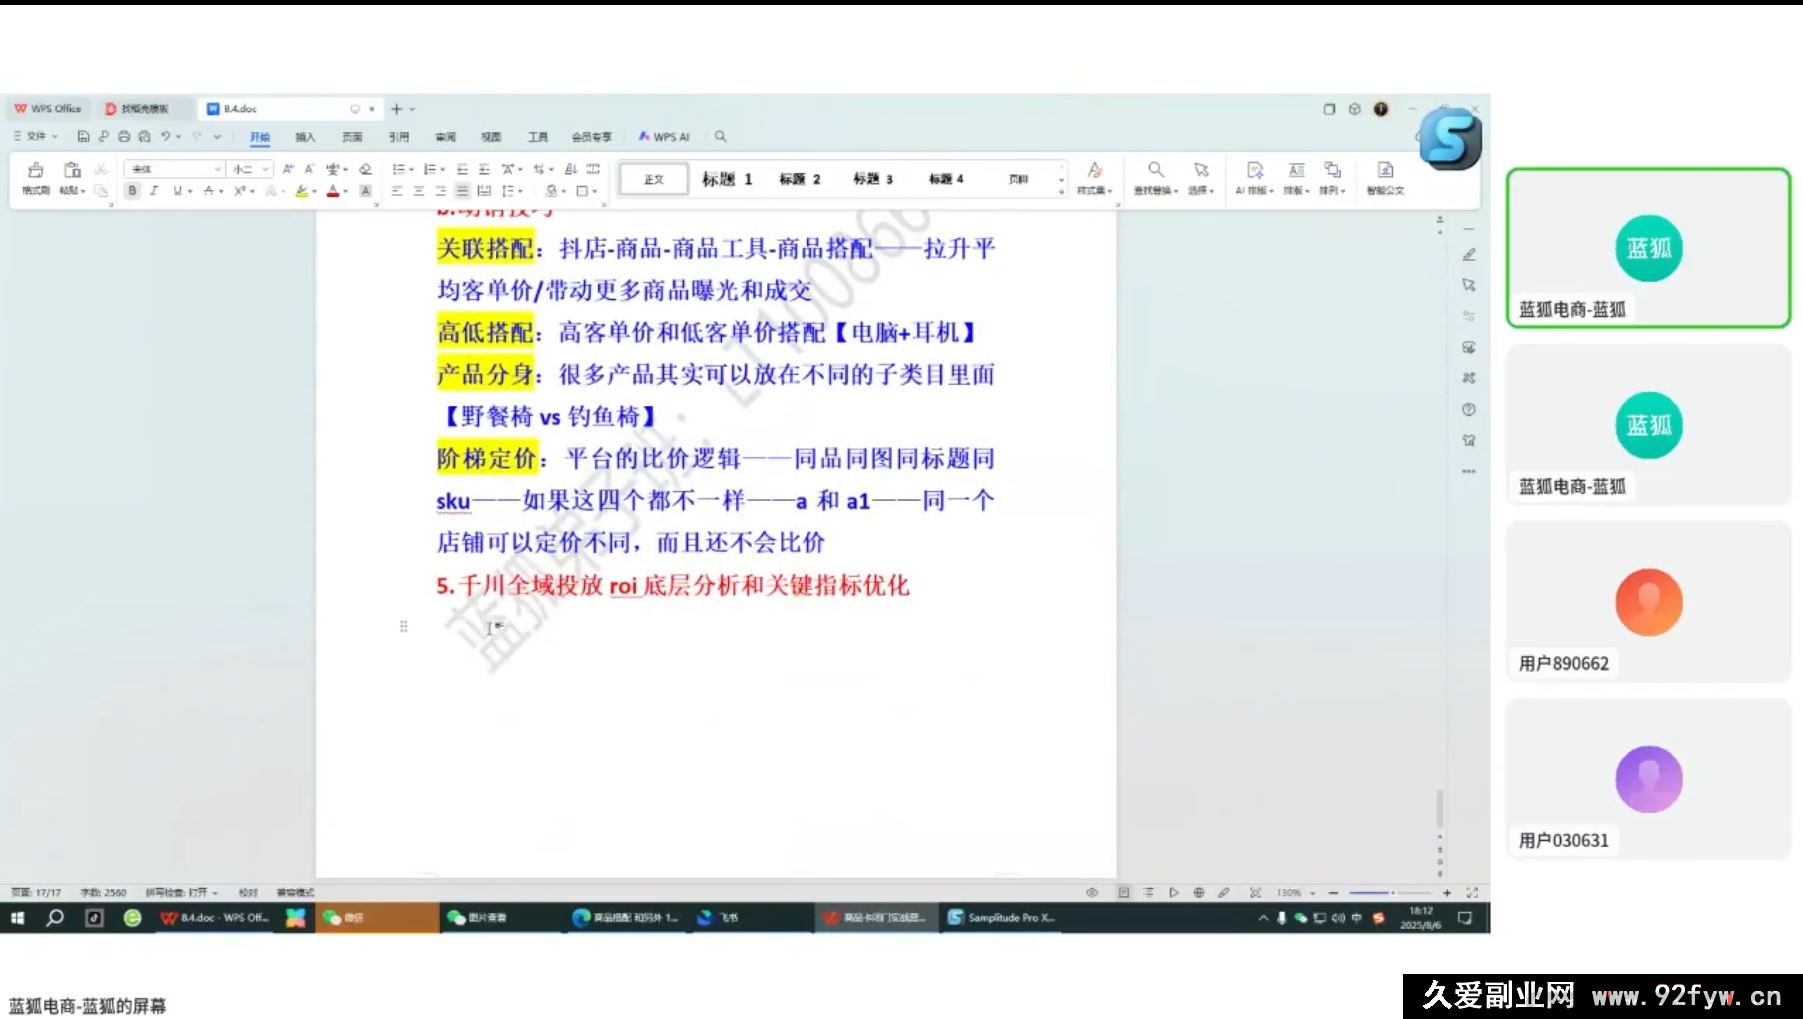The width and height of the screenshot is (1803, 1019).
Task: Expand the file (文件) menu
Action: (x=36, y=136)
